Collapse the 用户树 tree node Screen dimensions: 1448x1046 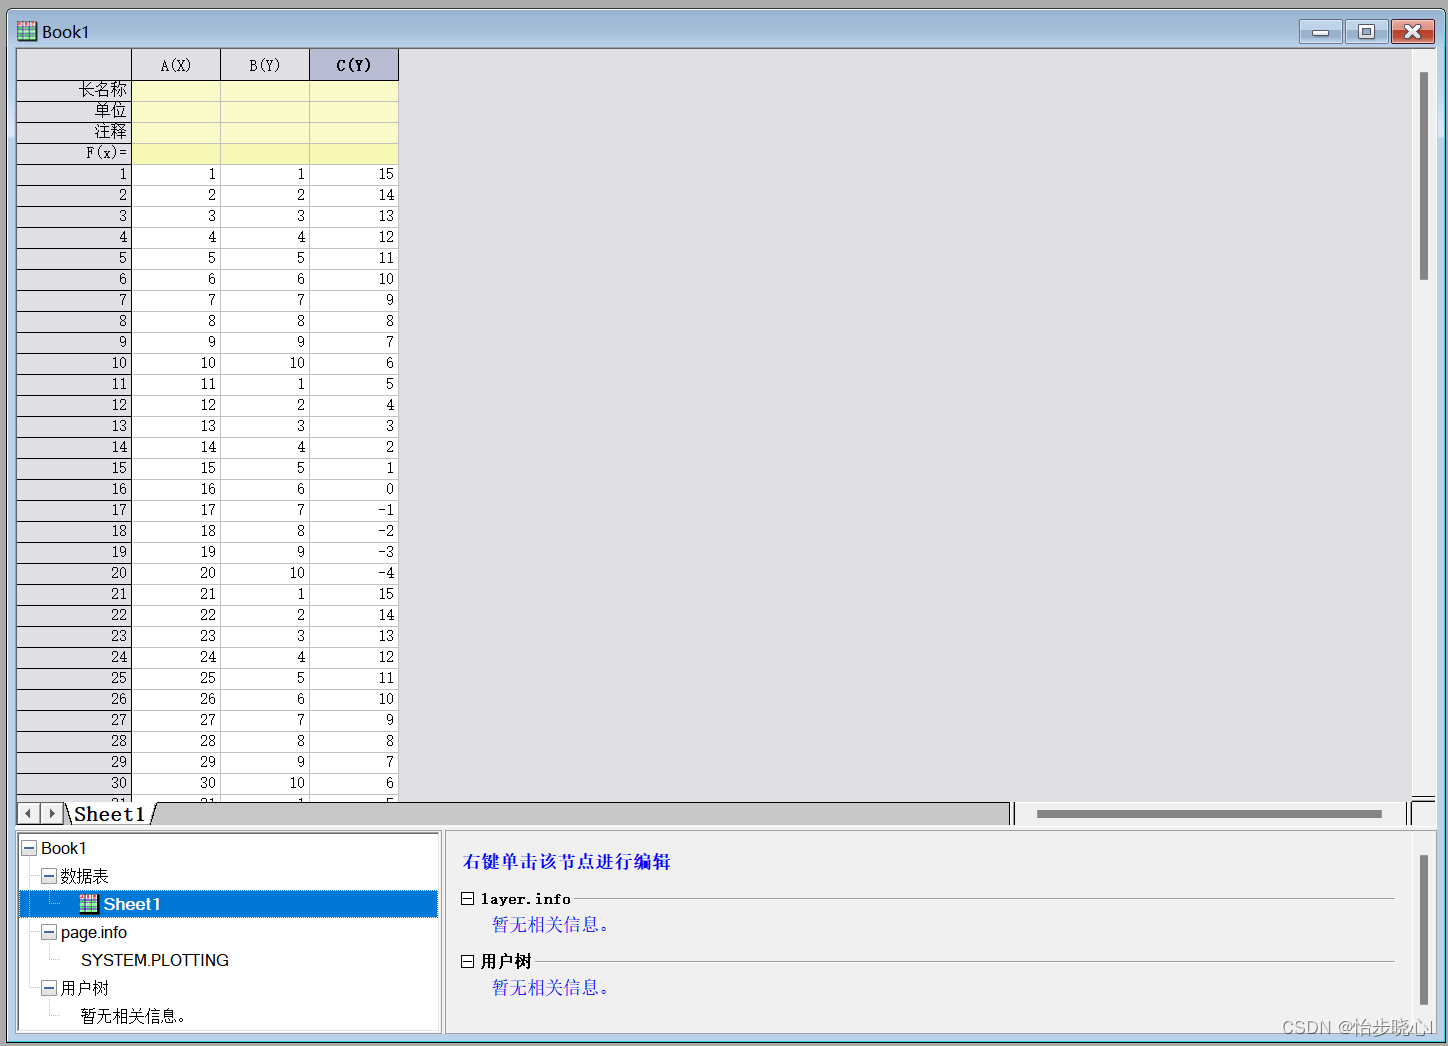[48, 988]
